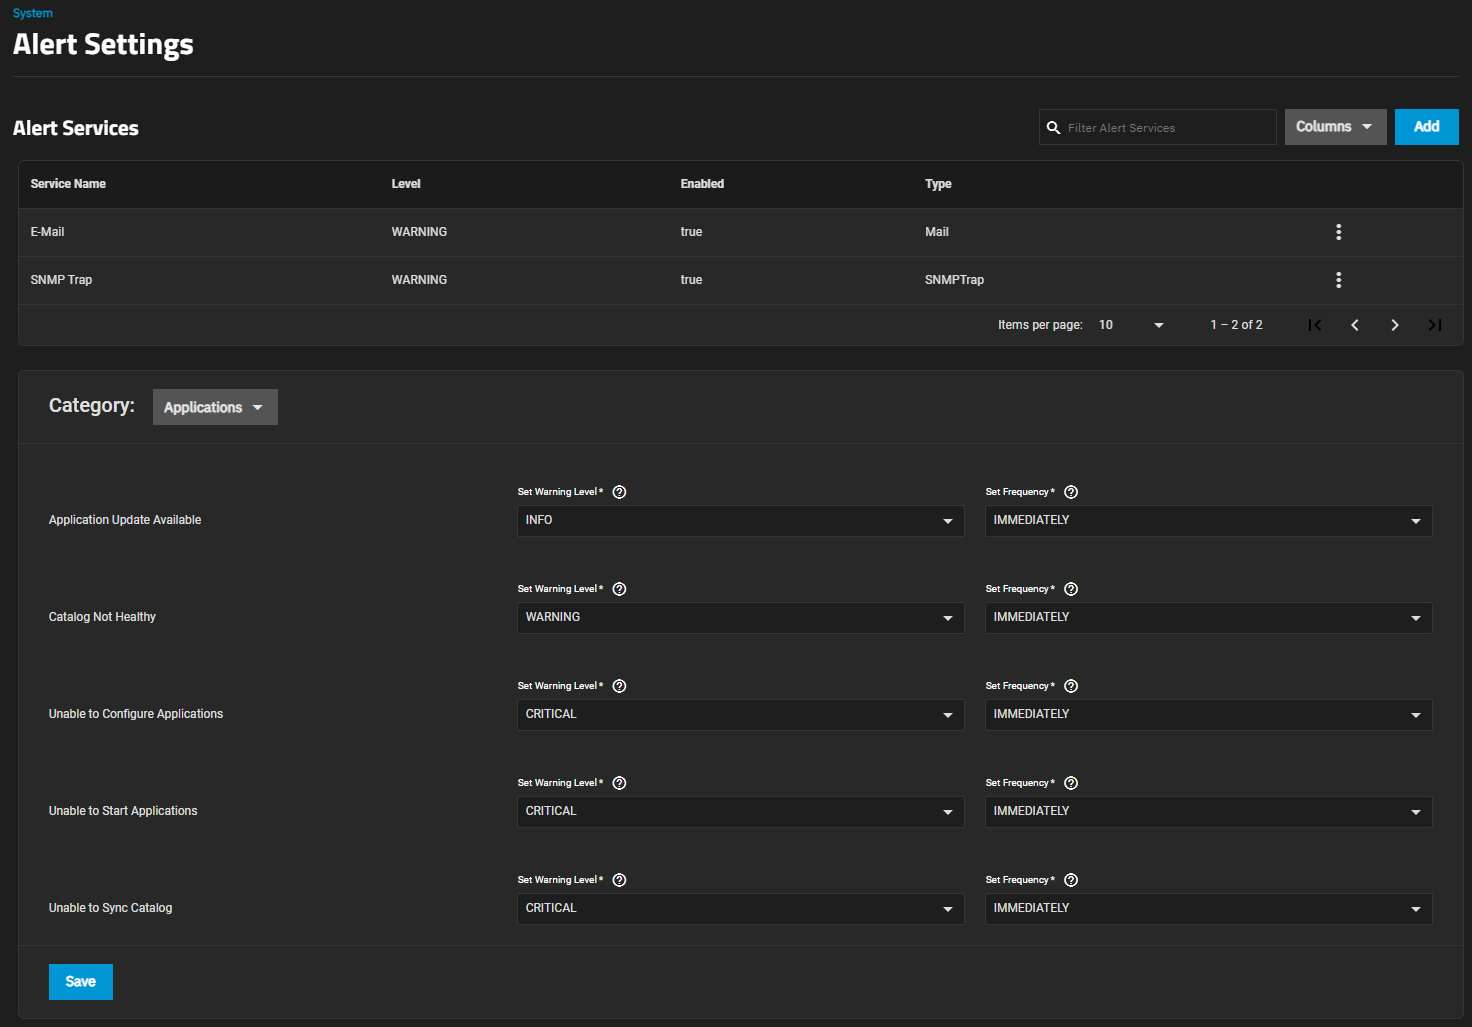Image resolution: width=1472 pixels, height=1027 pixels.
Task: Save the alert settings
Action: 81,982
